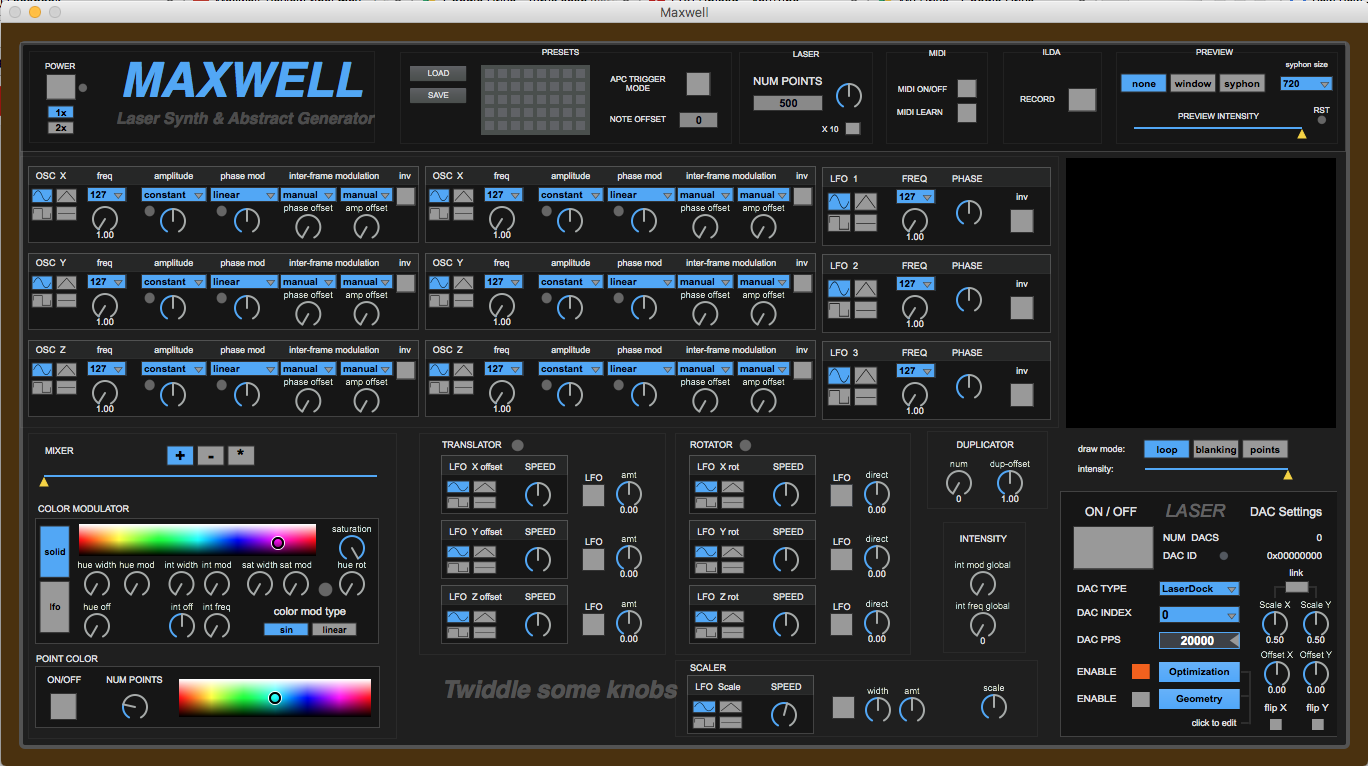Image resolution: width=1368 pixels, height=766 pixels.
Task: Select sine waveform for LFO Y rot
Action: pos(705,552)
